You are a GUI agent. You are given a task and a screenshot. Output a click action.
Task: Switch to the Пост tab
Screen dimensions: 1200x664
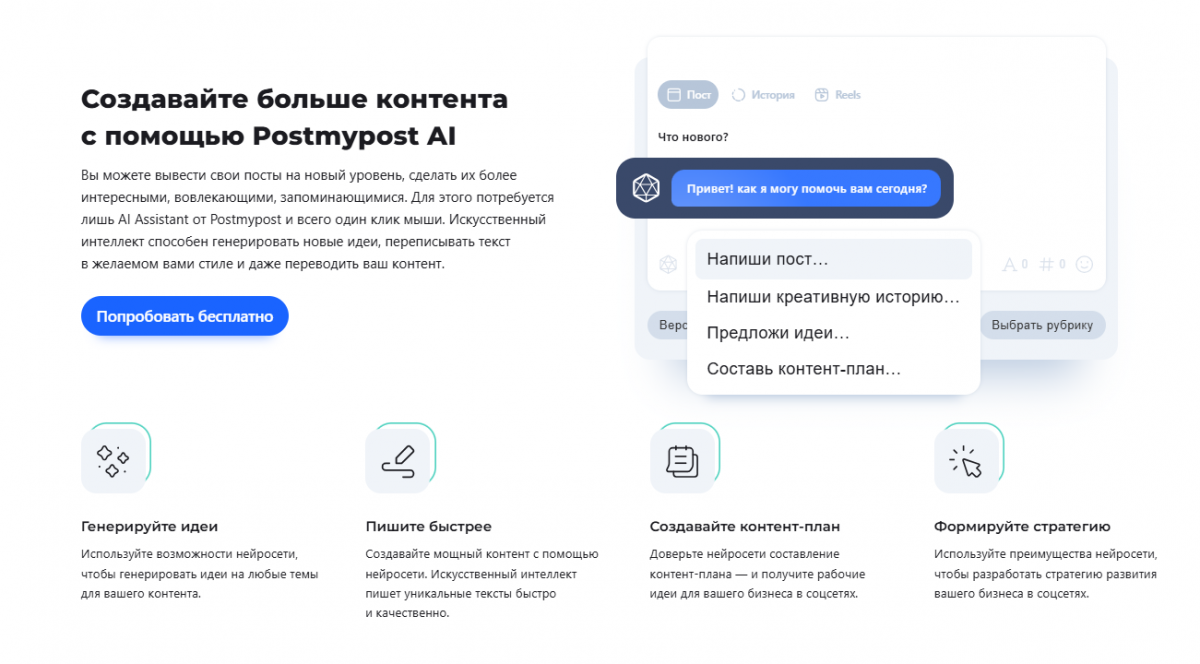point(689,95)
